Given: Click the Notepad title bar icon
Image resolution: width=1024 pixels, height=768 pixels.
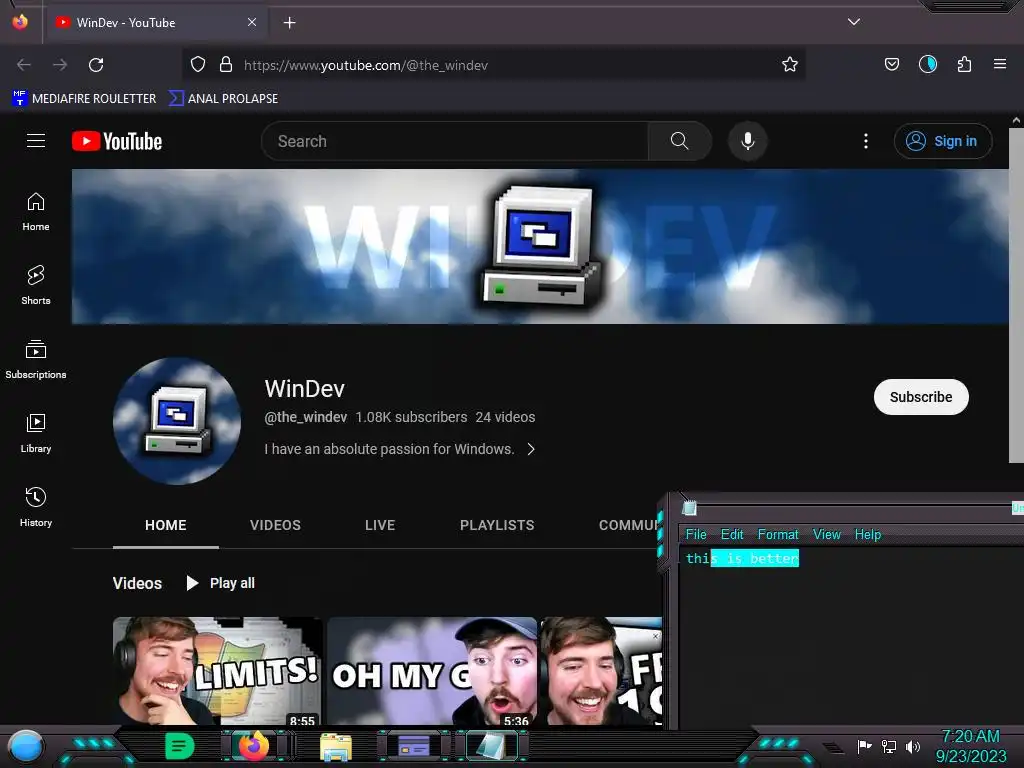Looking at the screenshot, I should pyautogui.click(x=690, y=507).
